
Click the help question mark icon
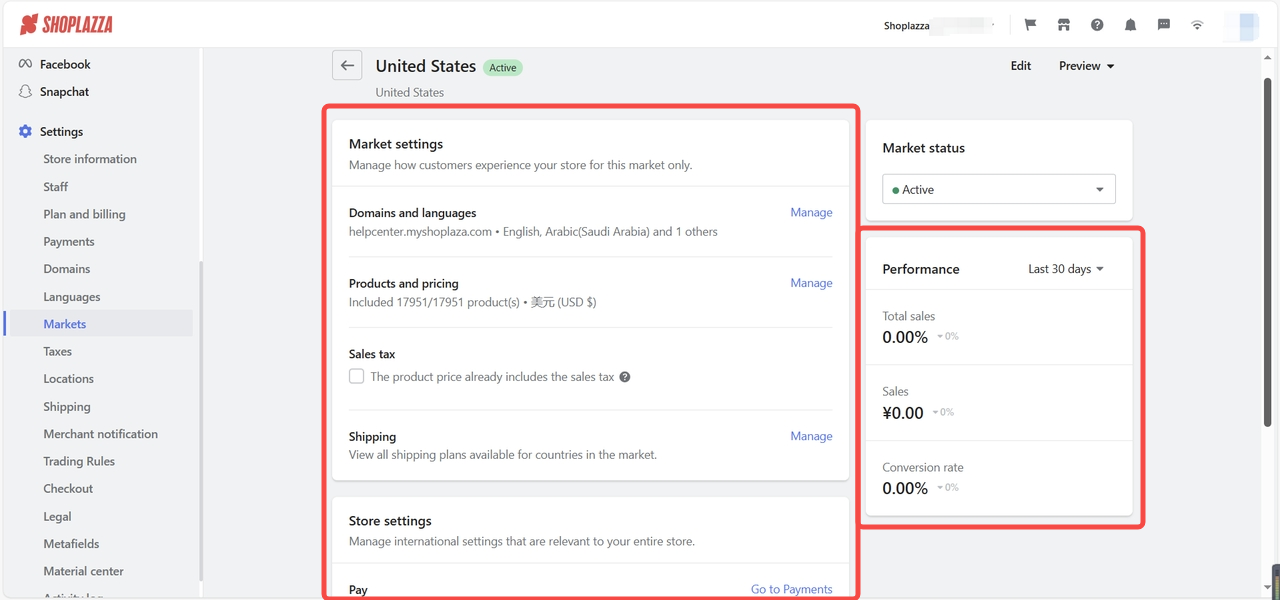[x=1097, y=25]
